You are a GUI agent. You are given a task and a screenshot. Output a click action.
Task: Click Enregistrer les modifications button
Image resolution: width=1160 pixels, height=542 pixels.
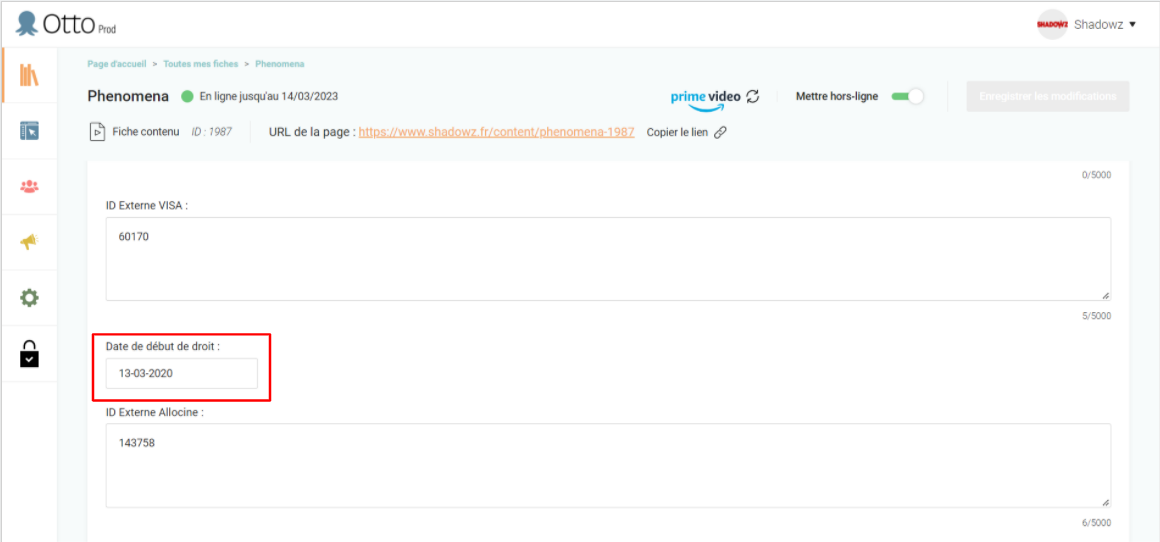point(1048,96)
